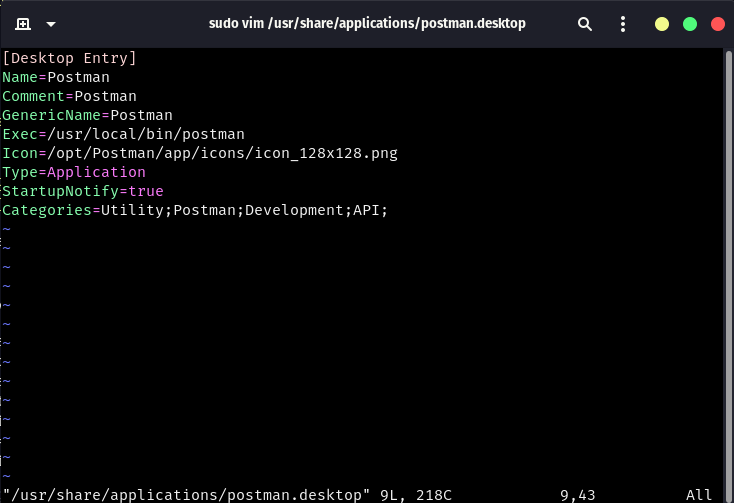This screenshot has height=503, width=734.
Task: Open the hamburger menu
Action: [622, 23]
